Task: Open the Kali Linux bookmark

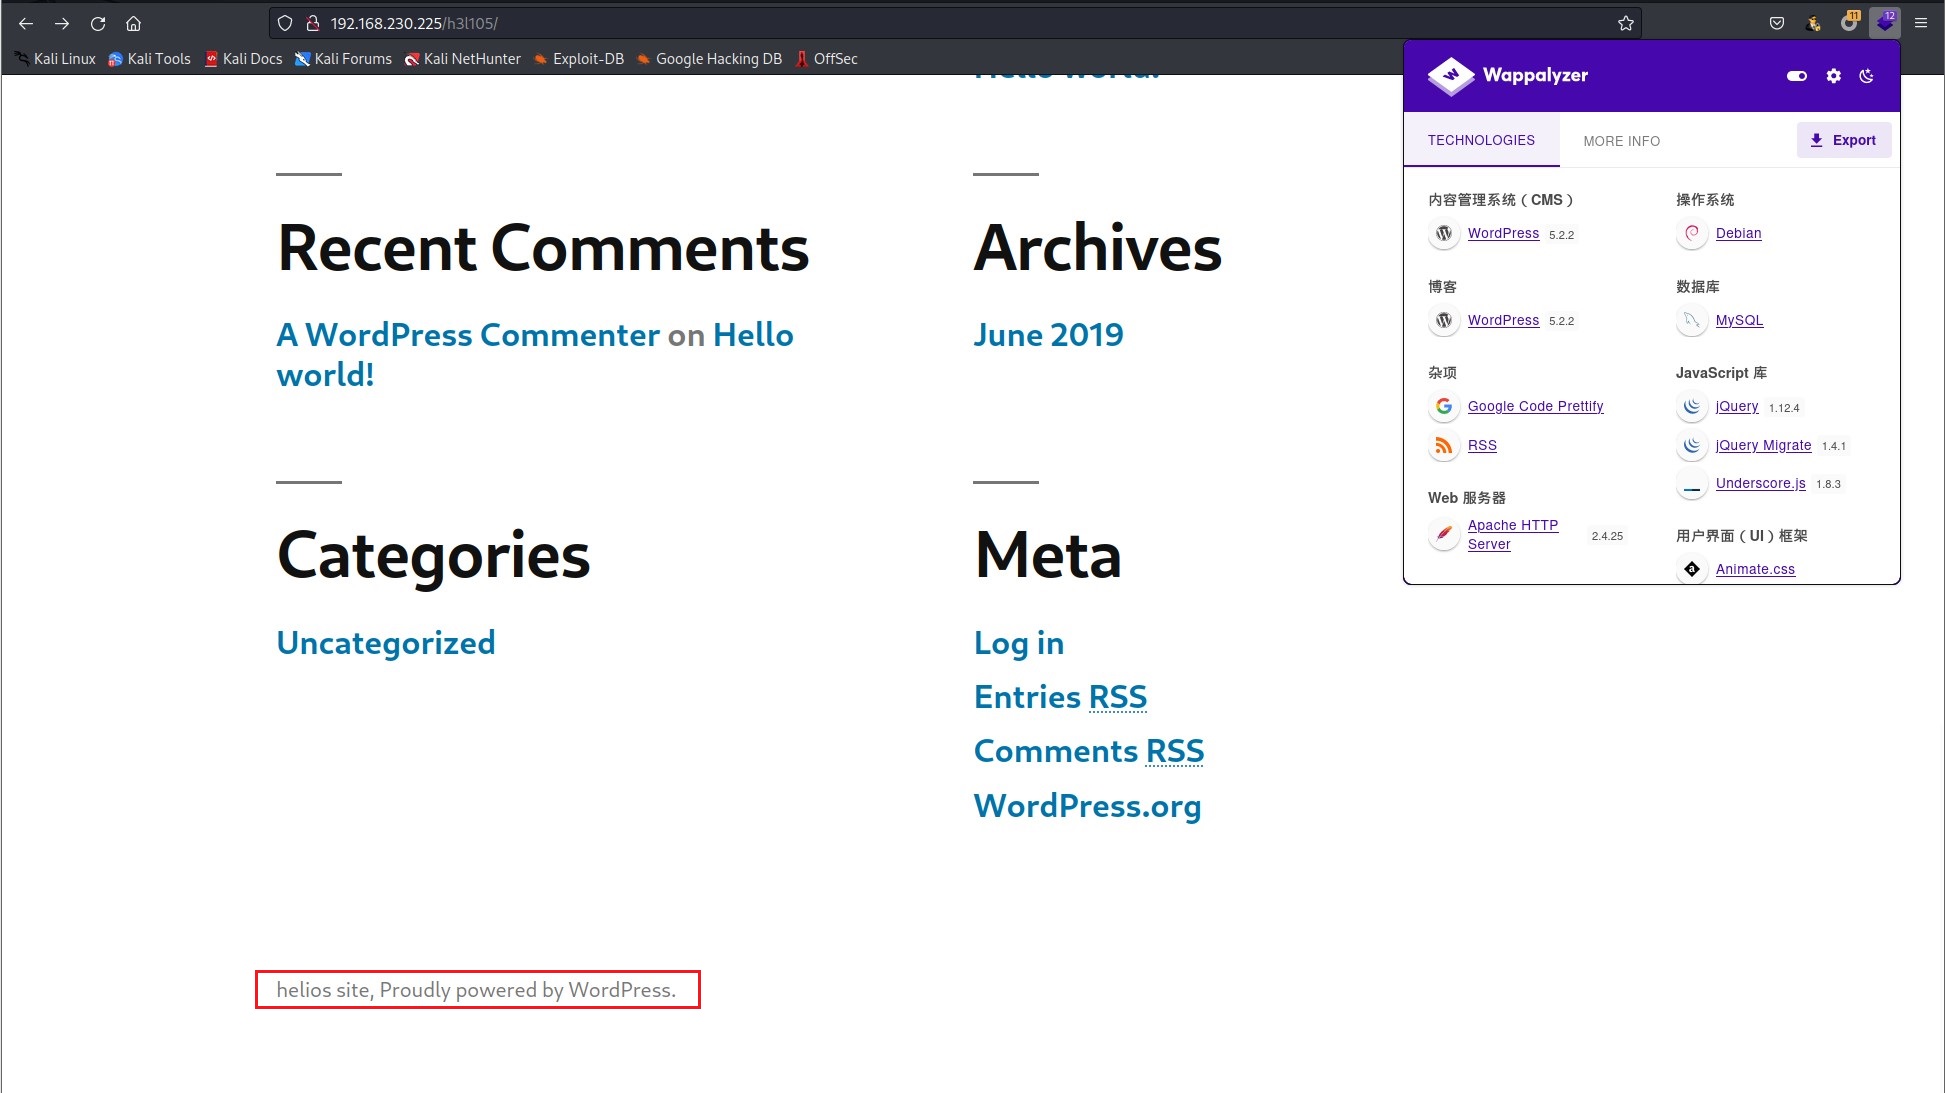Action: [x=55, y=59]
